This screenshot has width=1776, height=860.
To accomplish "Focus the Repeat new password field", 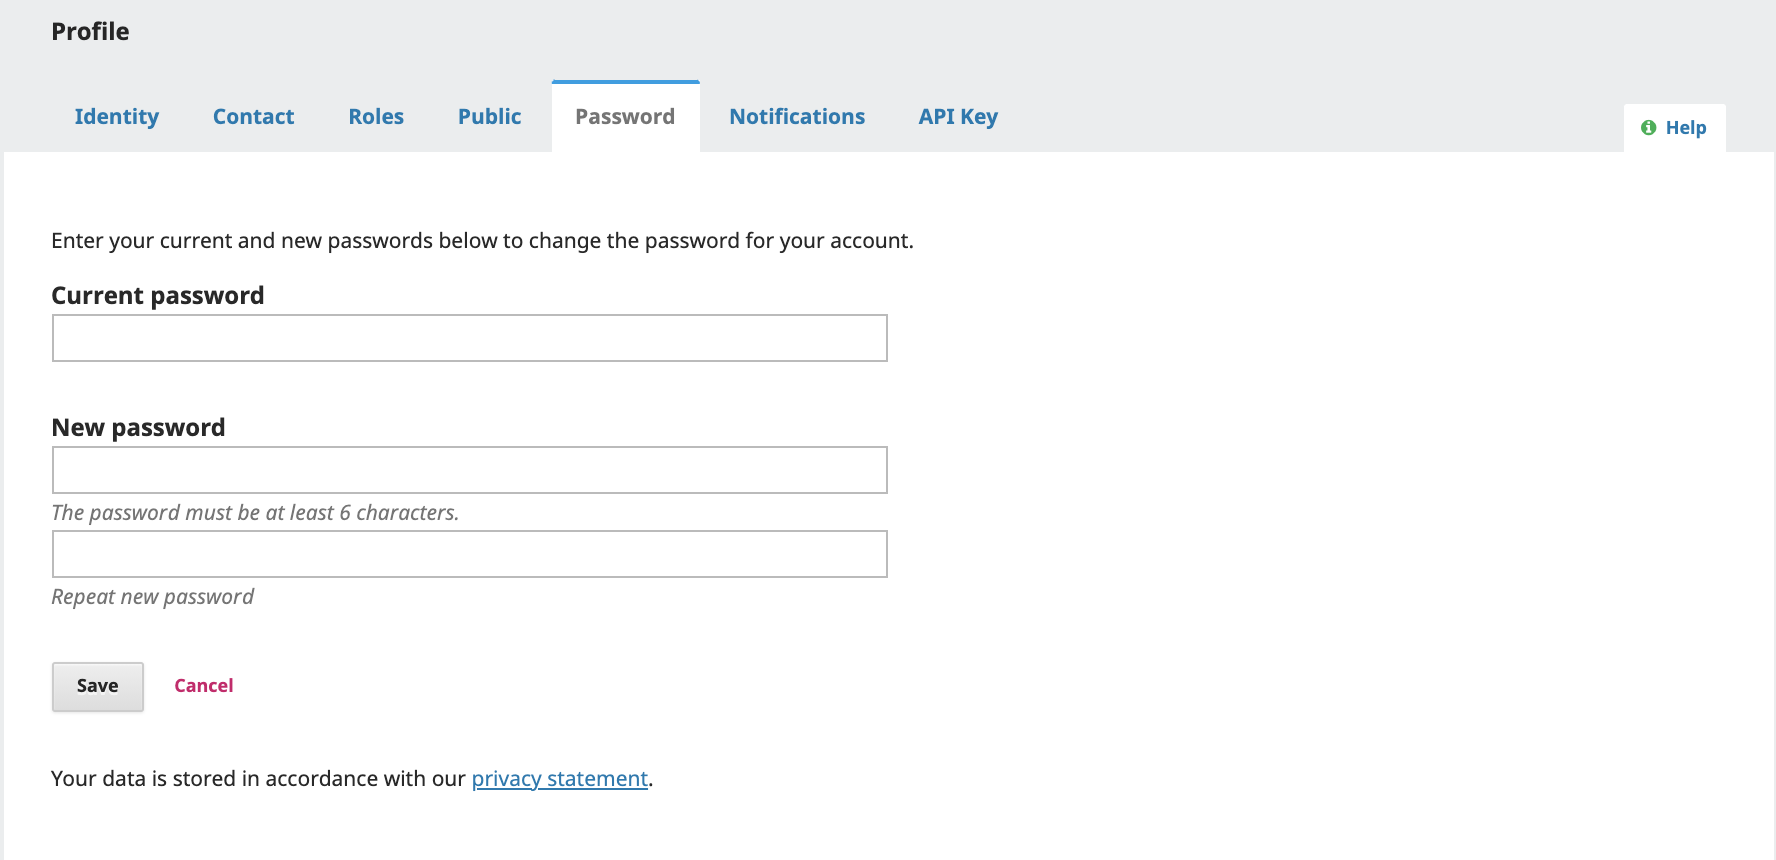I will click(469, 554).
